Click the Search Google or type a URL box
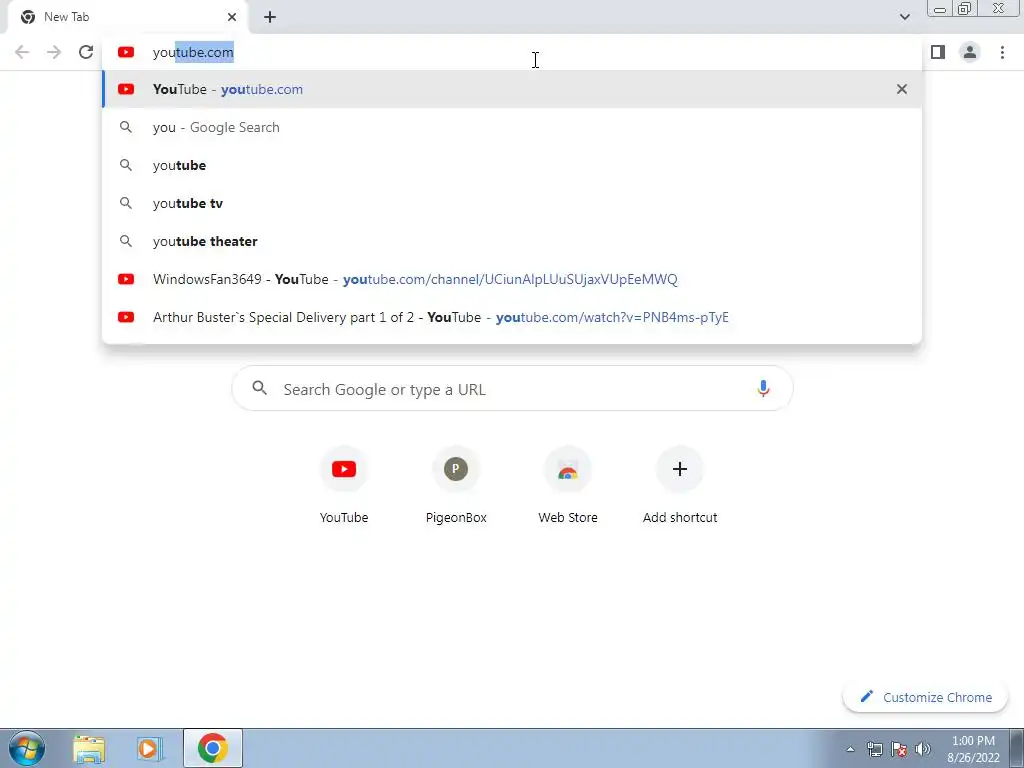The height and width of the screenshot is (768, 1024). (x=512, y=389)
